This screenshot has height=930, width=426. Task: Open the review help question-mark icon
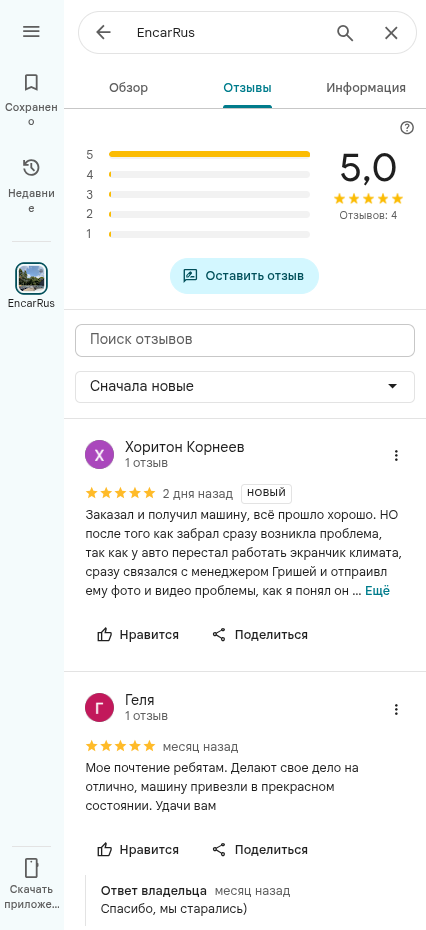click(407, 128)
